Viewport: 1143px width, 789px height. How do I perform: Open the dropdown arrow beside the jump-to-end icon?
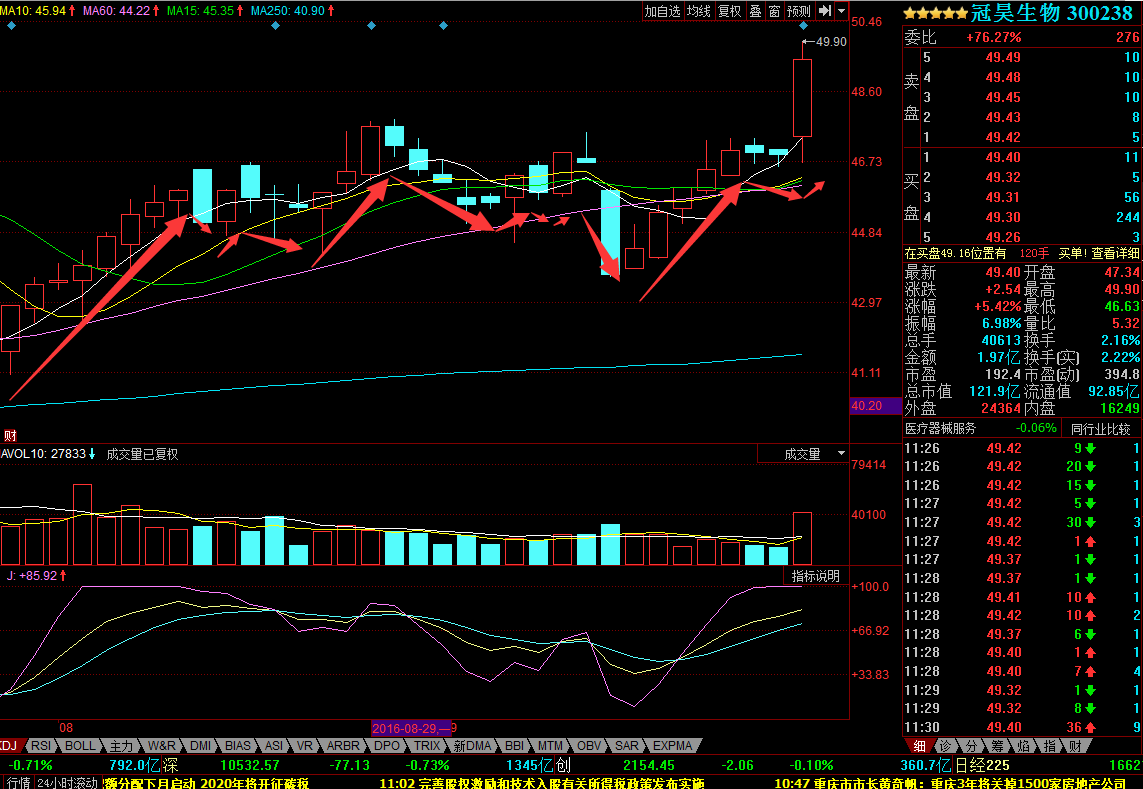pyautogui.click(x=842, y=11)
